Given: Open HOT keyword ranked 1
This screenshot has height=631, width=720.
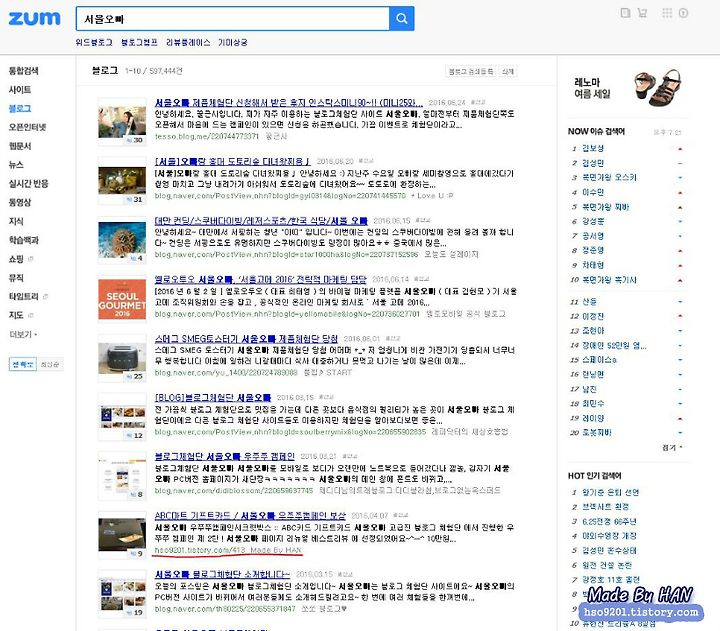Looking at the screenshot, I should (610, 492).
